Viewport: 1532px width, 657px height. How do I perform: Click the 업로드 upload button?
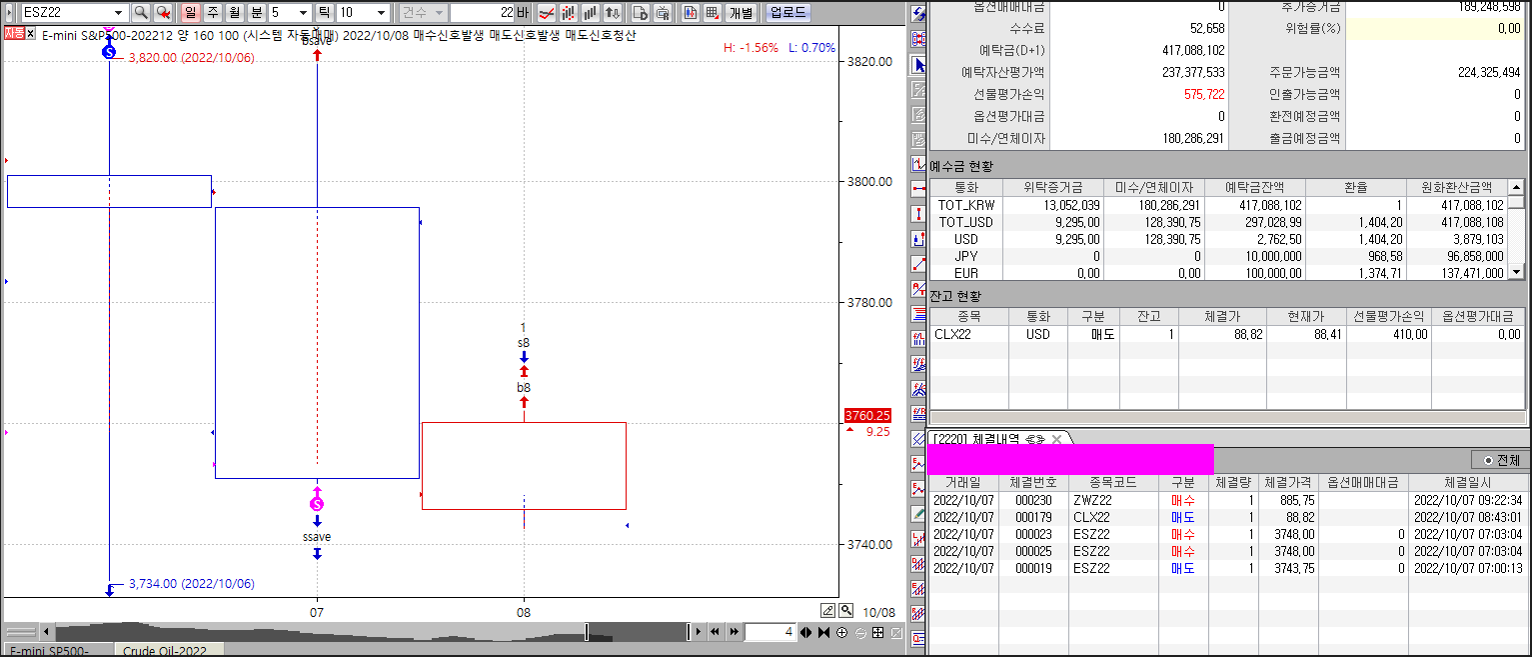pyautogui.click(x=788, y=13)
